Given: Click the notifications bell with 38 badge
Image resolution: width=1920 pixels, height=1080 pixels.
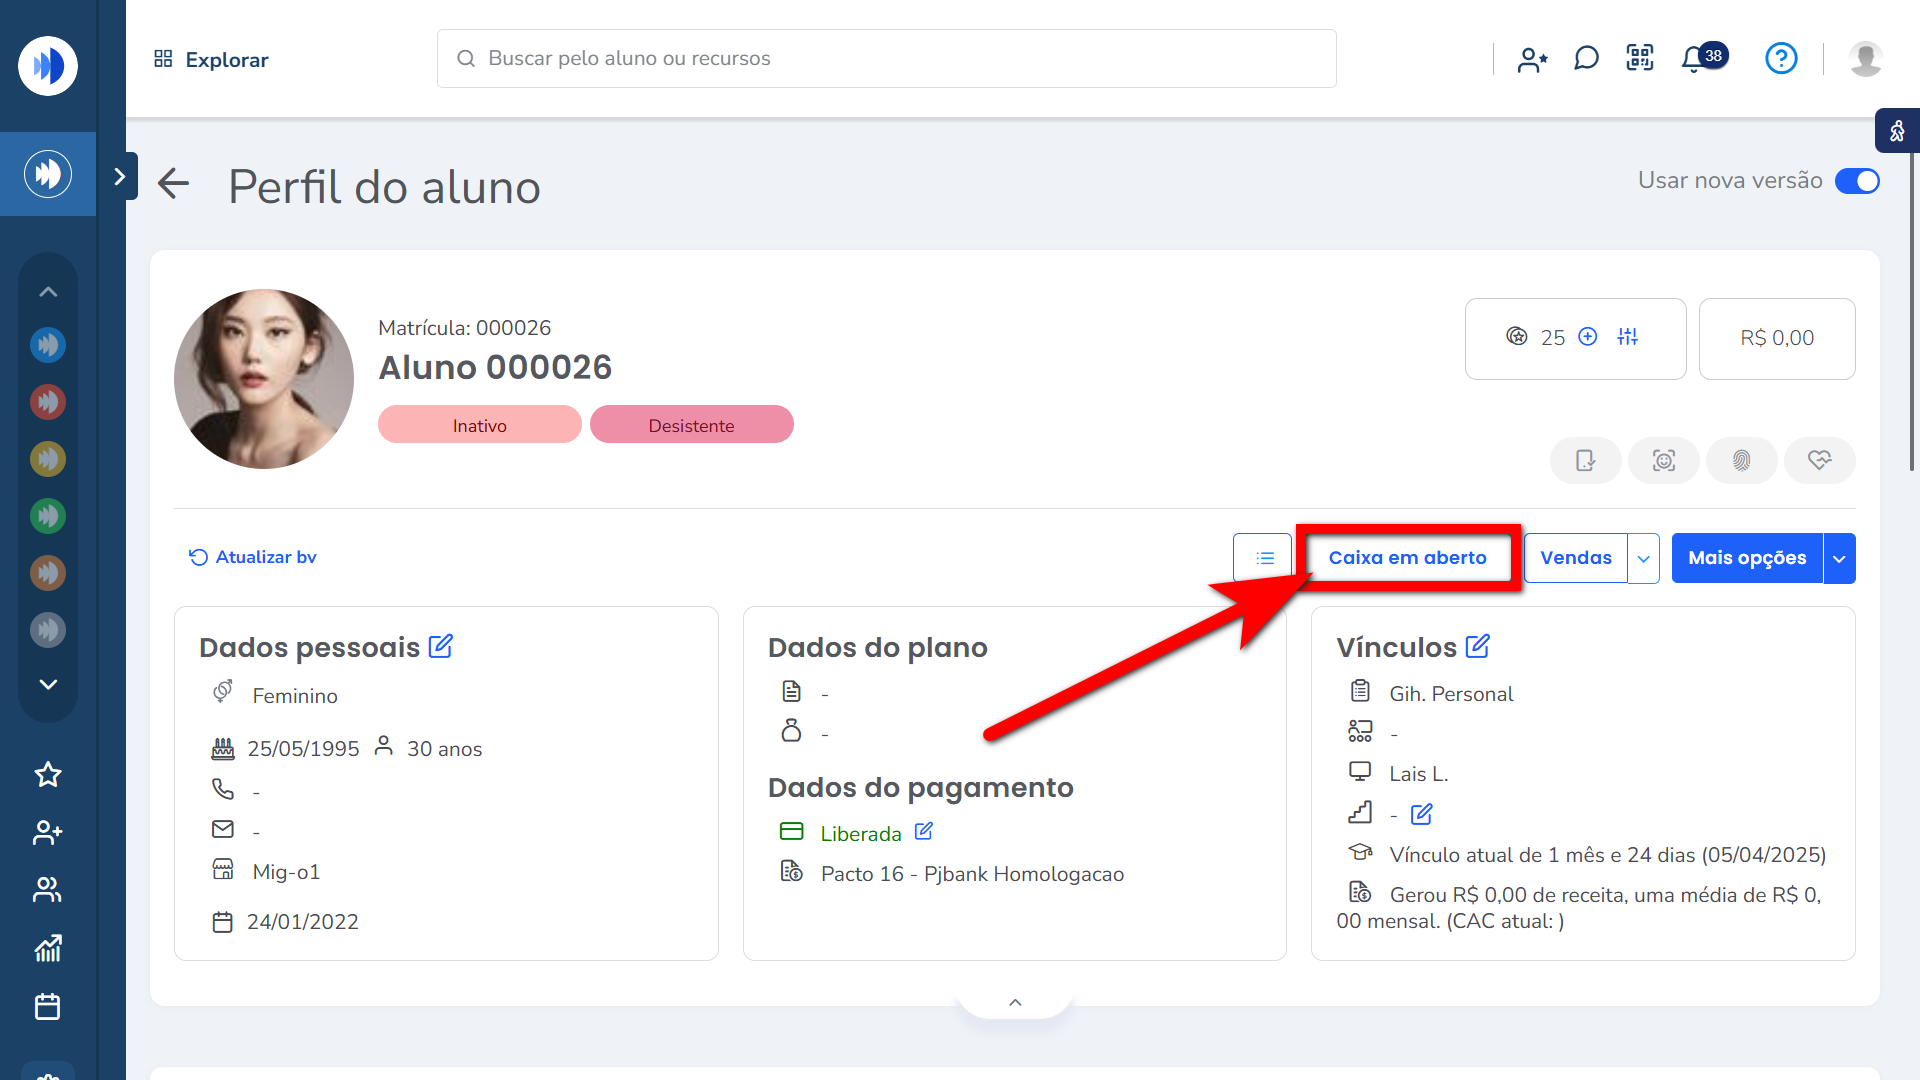Looking at the screenshot, I should click(x=1694, y=59).
